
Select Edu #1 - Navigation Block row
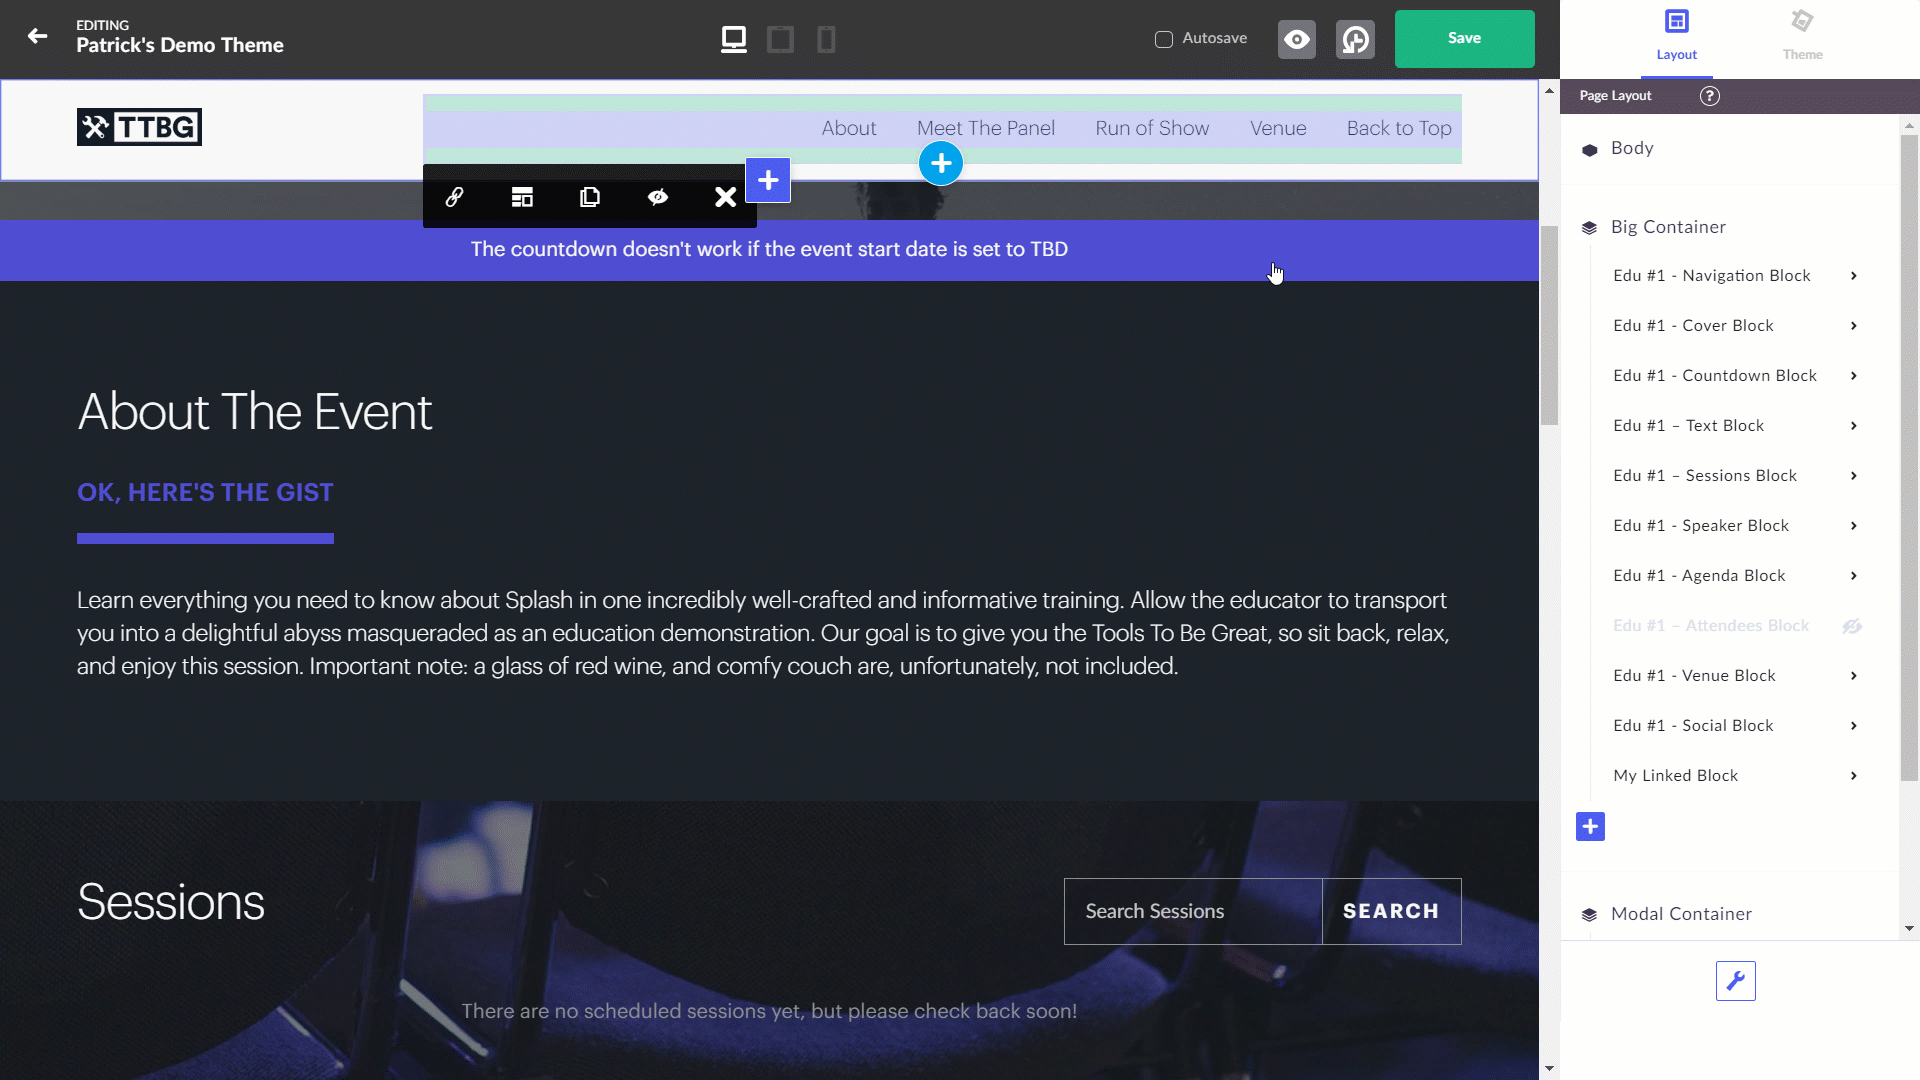1711,276
